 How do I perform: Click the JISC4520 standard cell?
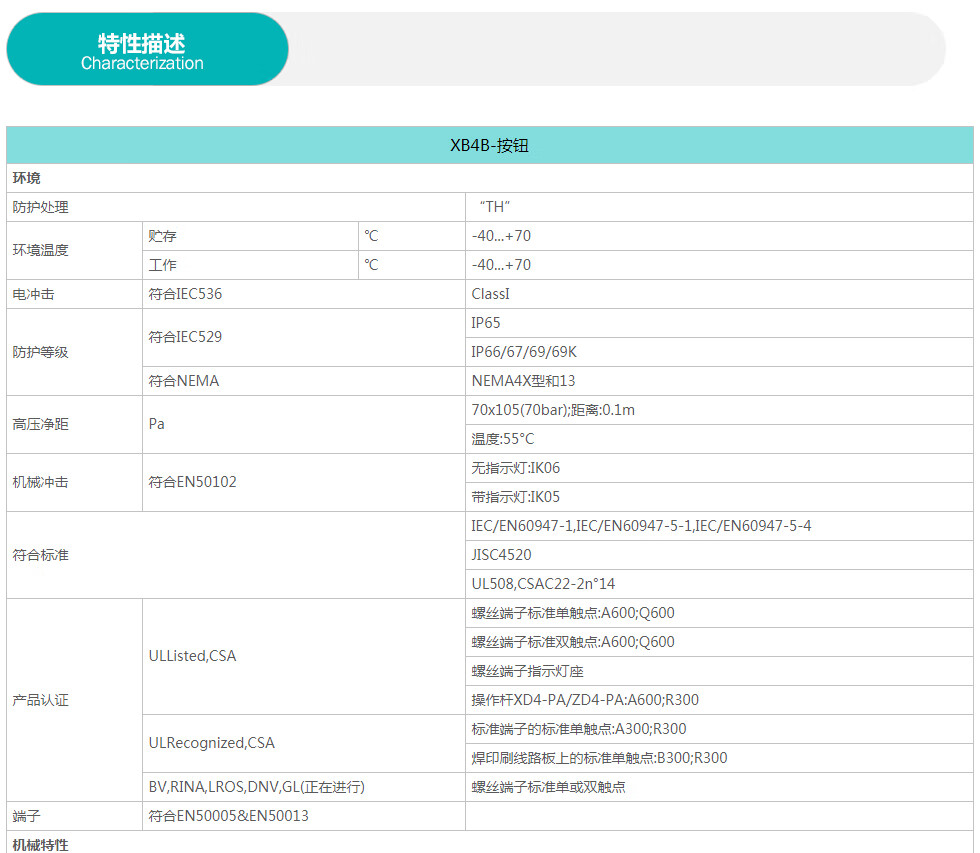(x=501, y=555)
